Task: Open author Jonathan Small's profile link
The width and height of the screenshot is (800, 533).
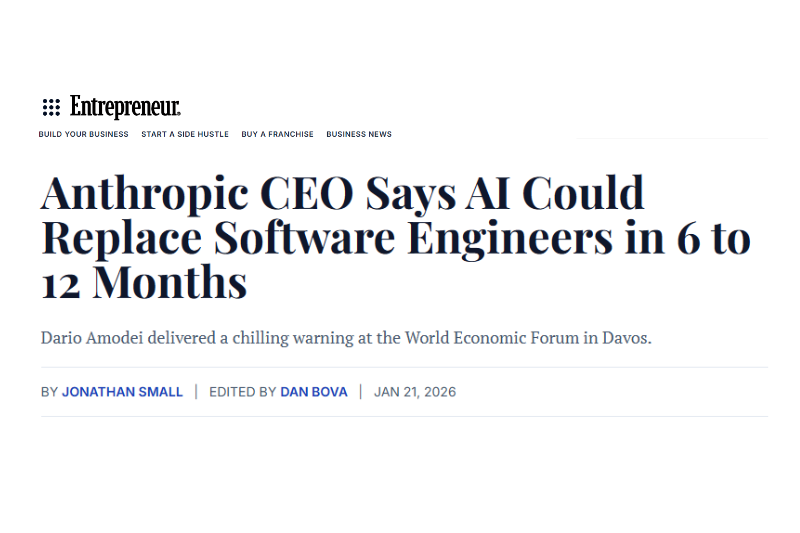Action: (x=122, y=392)
